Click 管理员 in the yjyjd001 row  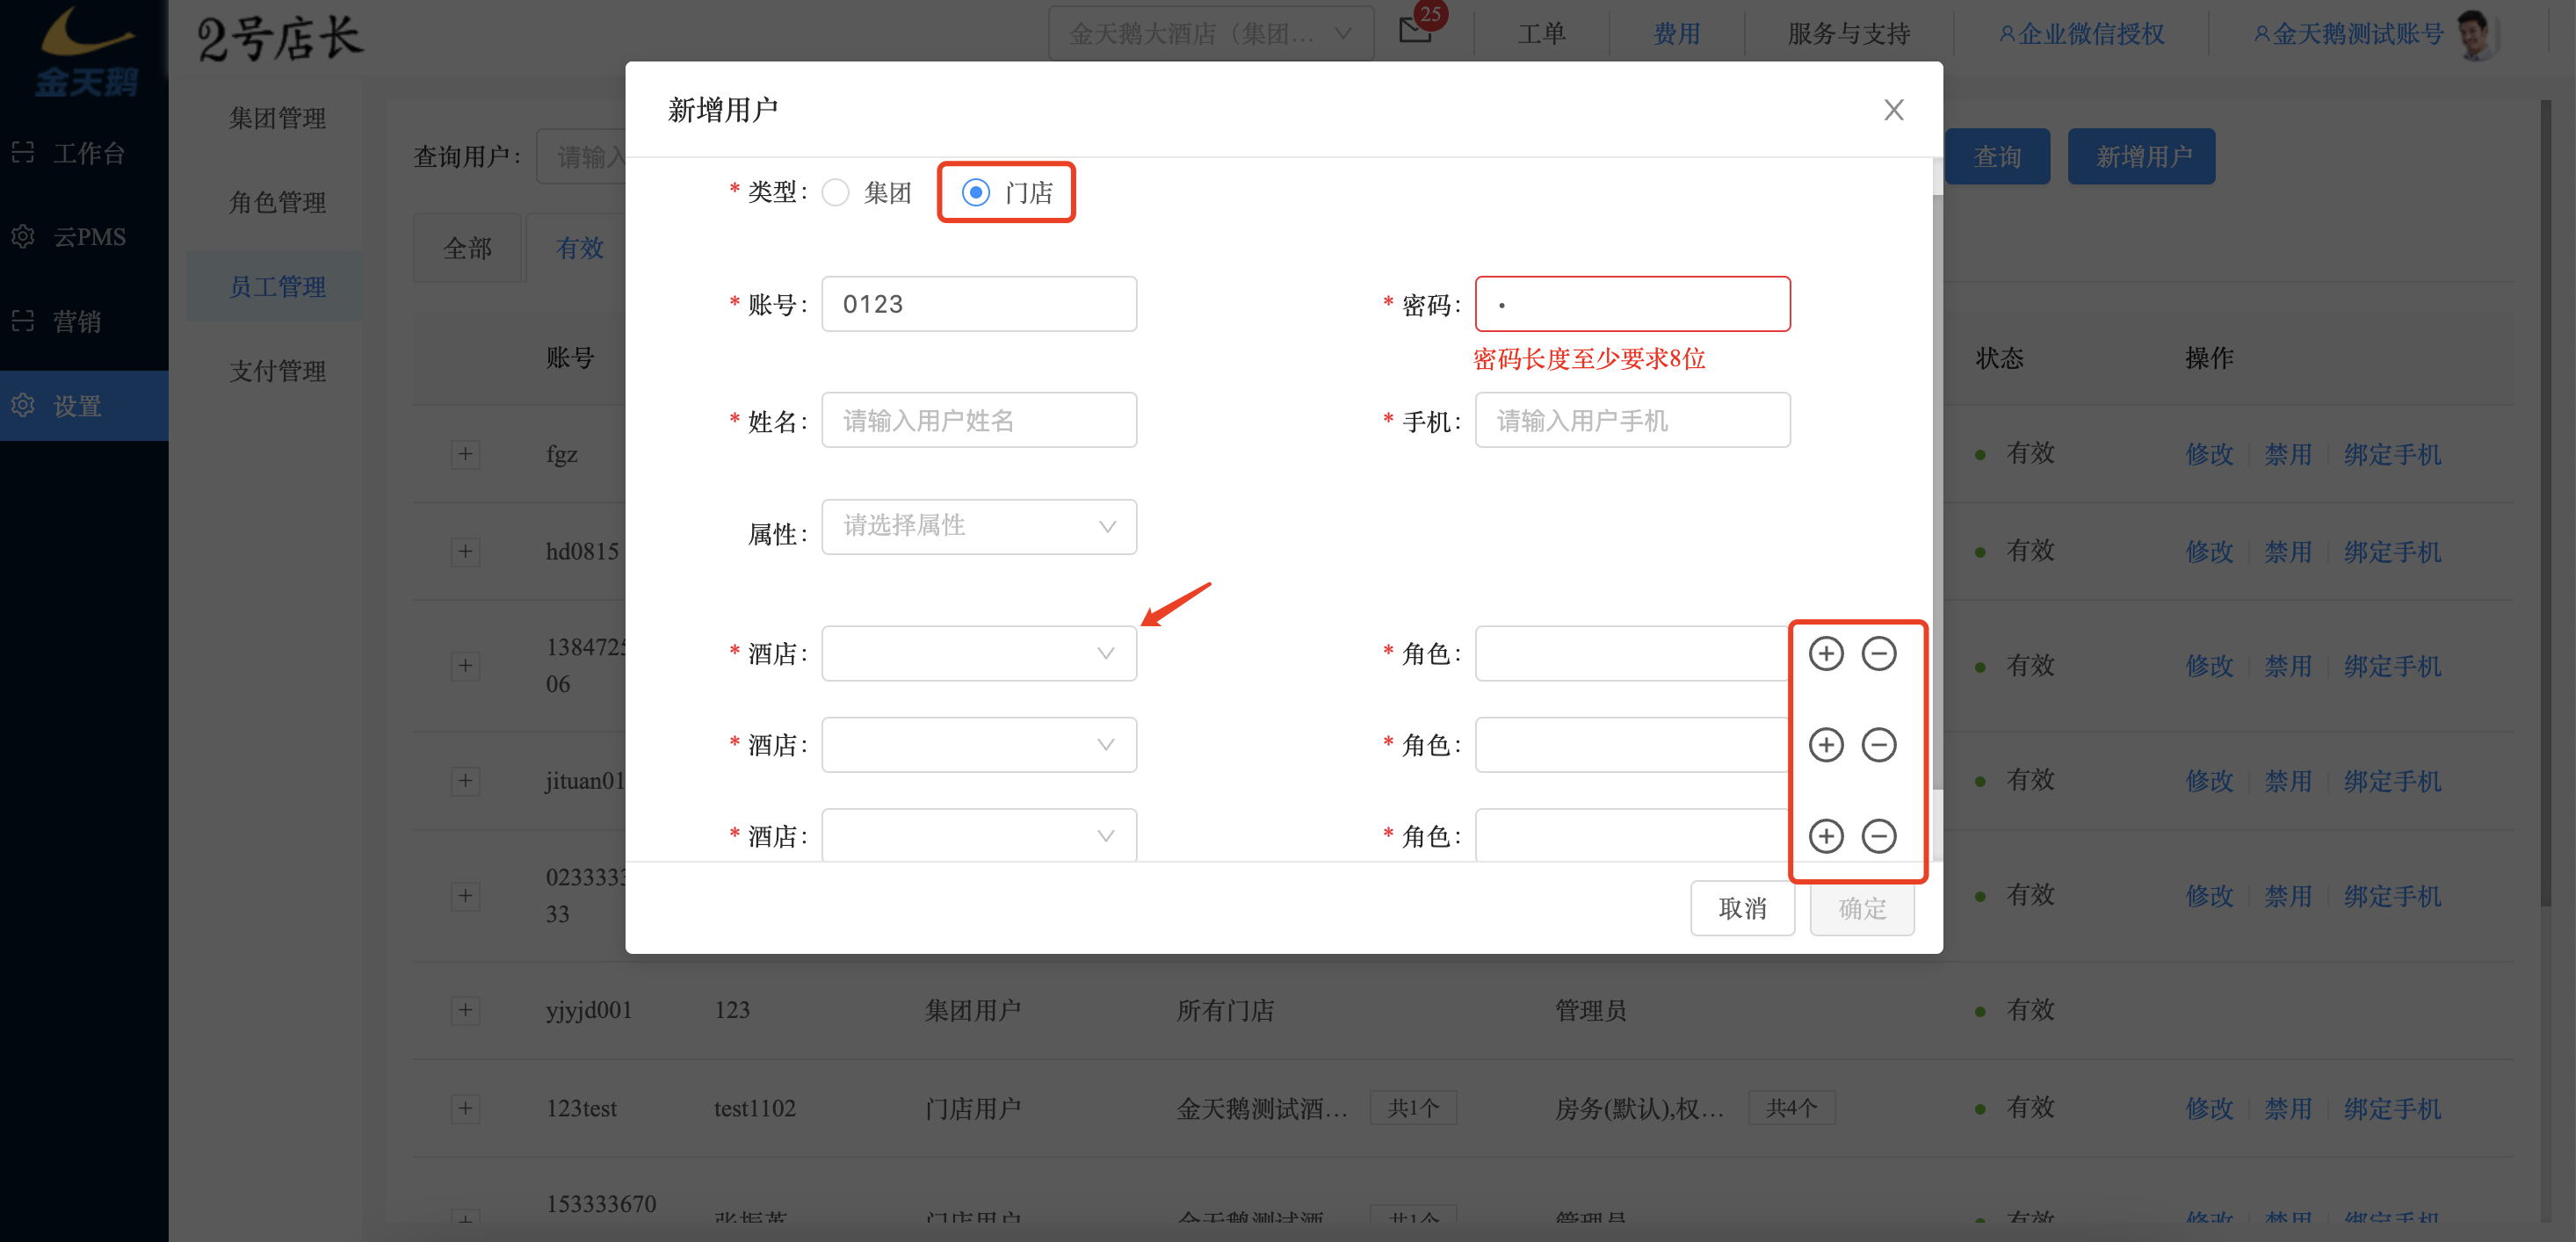pyautogui.click(x=1590, y=1010)
